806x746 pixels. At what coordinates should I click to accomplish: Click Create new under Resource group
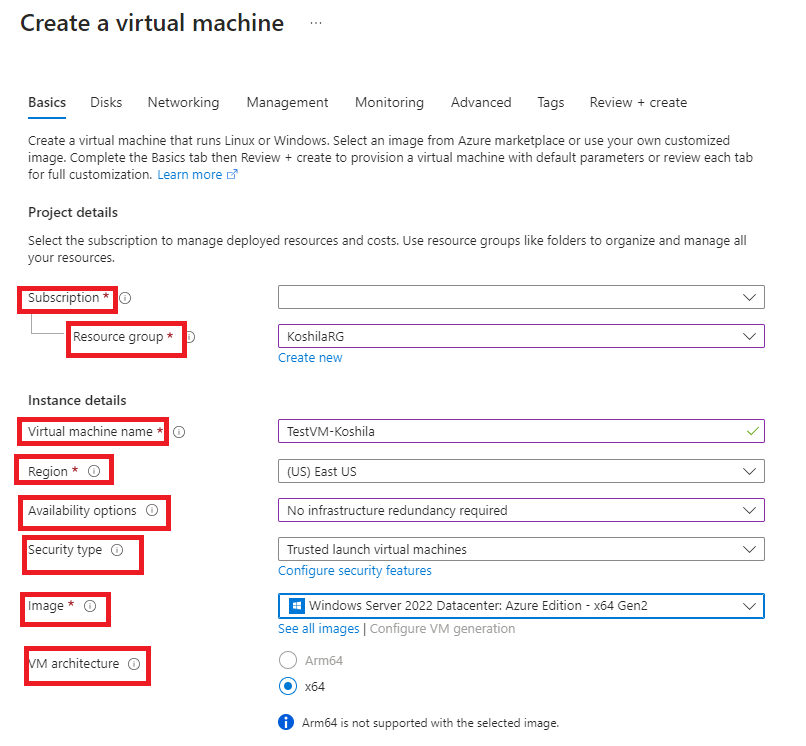(x=310, y=357)
